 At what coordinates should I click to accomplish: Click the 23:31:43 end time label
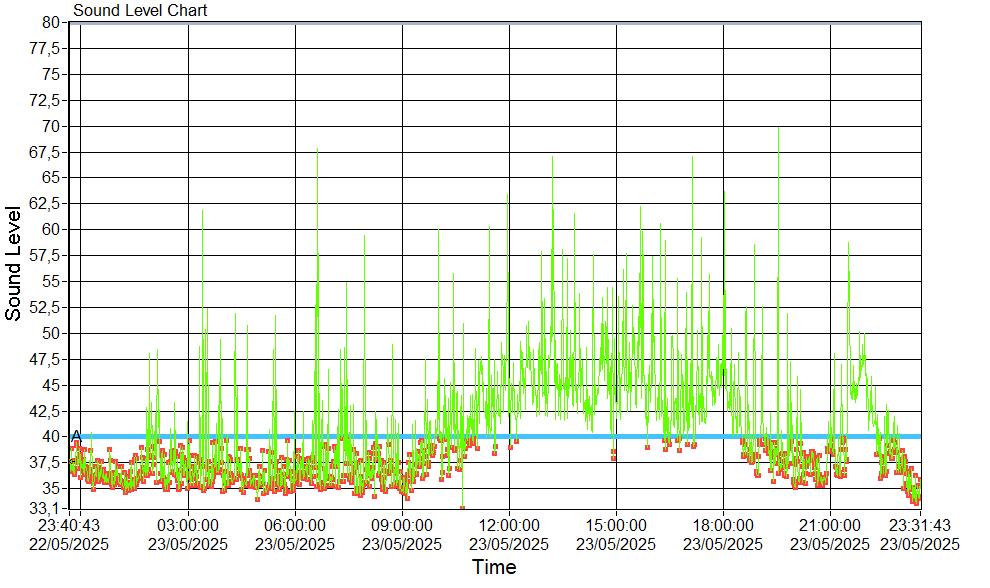pyautogui.click(x=918, y=527)
